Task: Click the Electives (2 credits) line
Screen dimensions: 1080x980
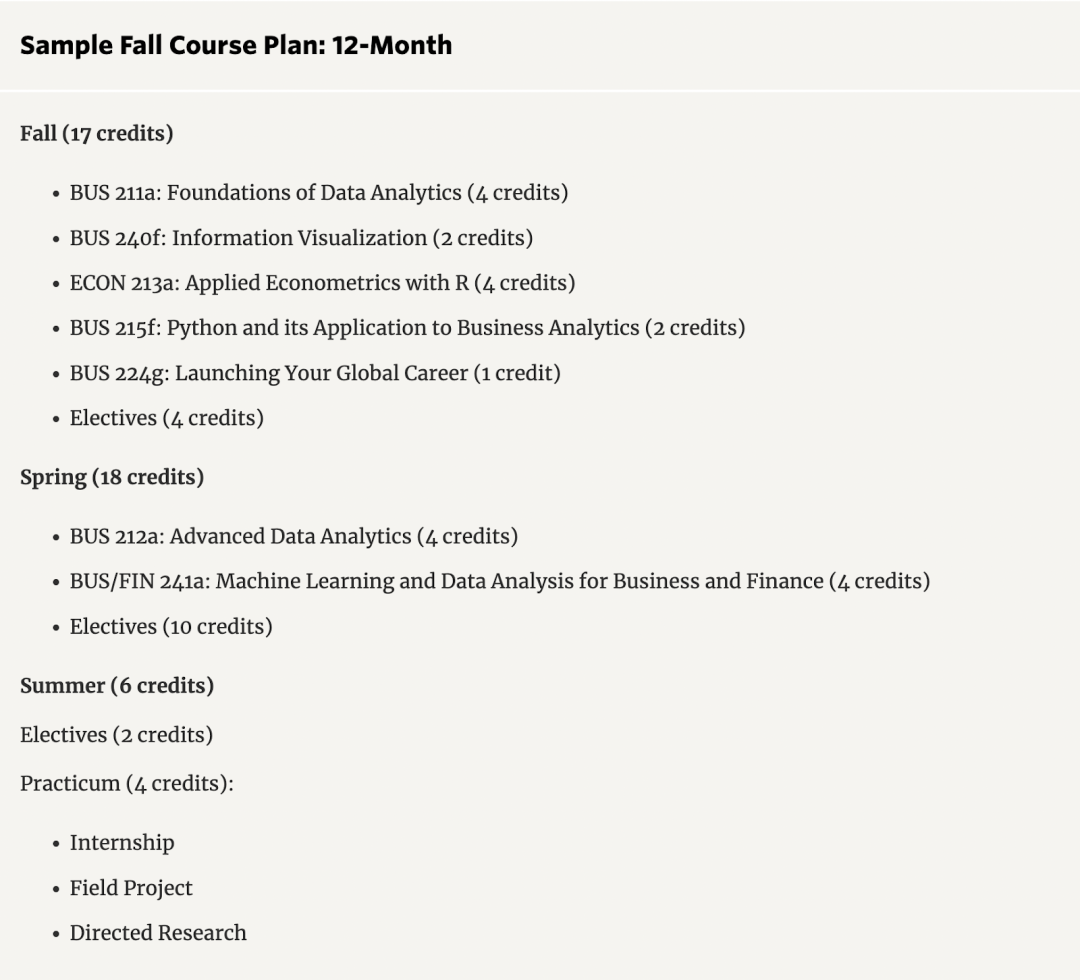Action: pyautogui.click(x=116, y=735)
